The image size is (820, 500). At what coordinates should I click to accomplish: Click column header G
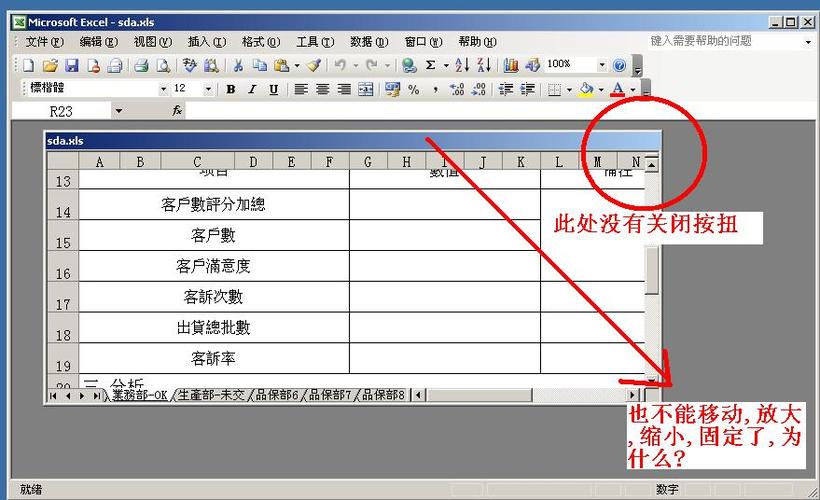coord(368,162)
